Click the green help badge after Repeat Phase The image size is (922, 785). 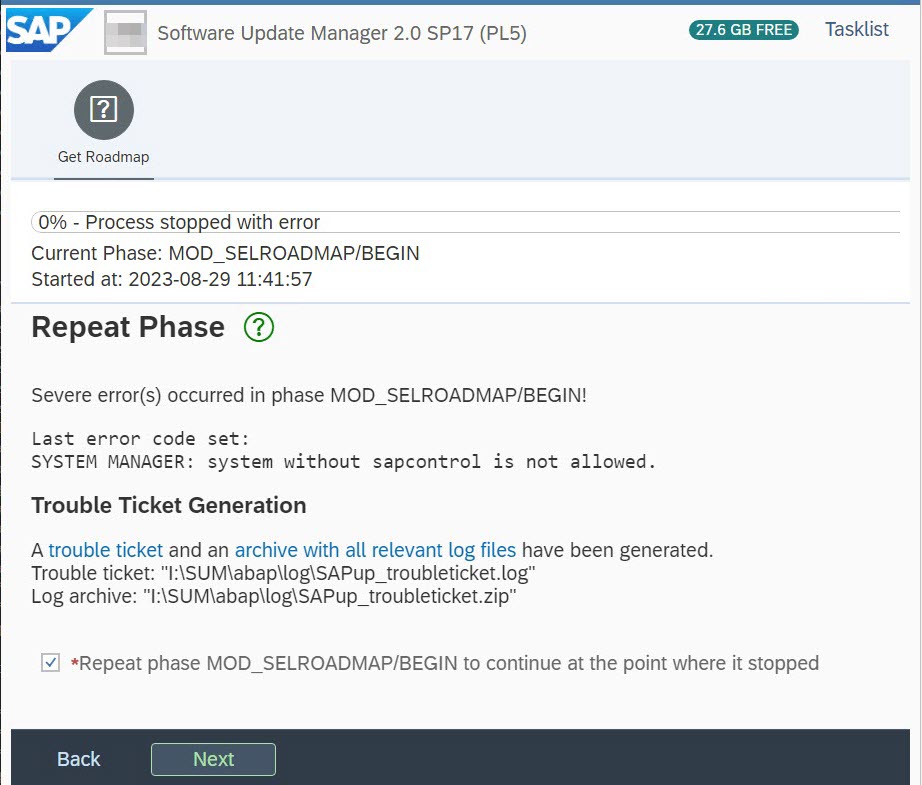(x=257, y=327)
